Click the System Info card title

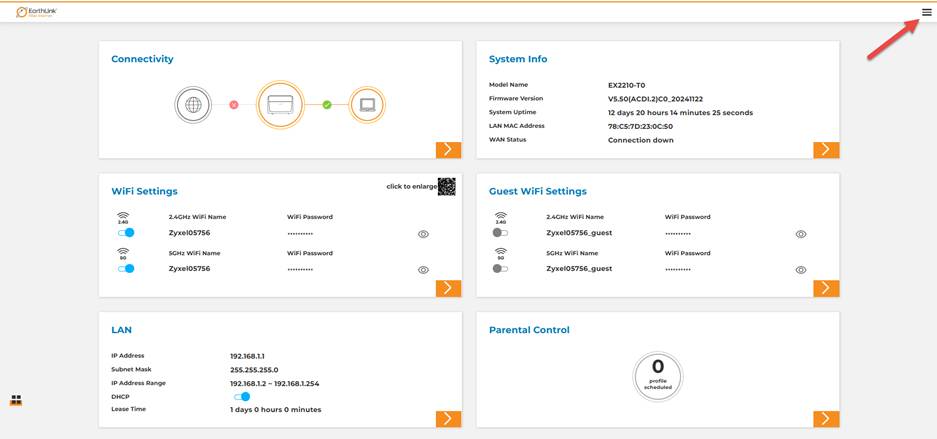click(518, 59)
